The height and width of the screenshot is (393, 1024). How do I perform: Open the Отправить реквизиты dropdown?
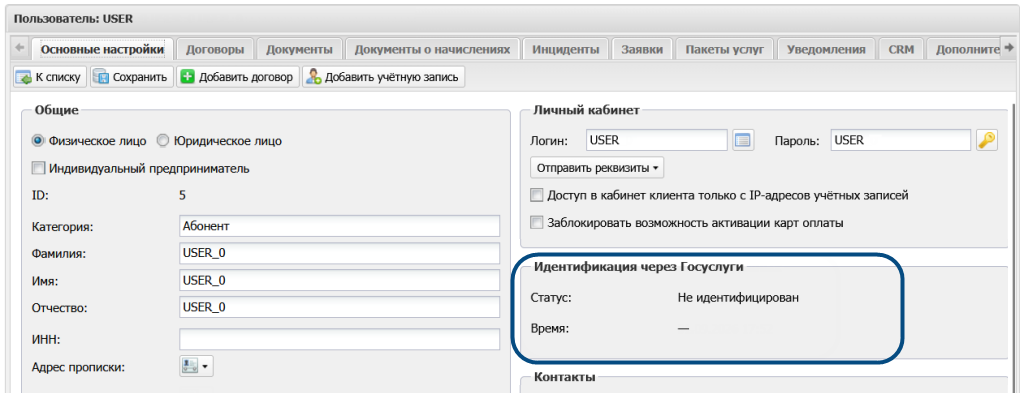pyautogui.click(x=597, y=168)
